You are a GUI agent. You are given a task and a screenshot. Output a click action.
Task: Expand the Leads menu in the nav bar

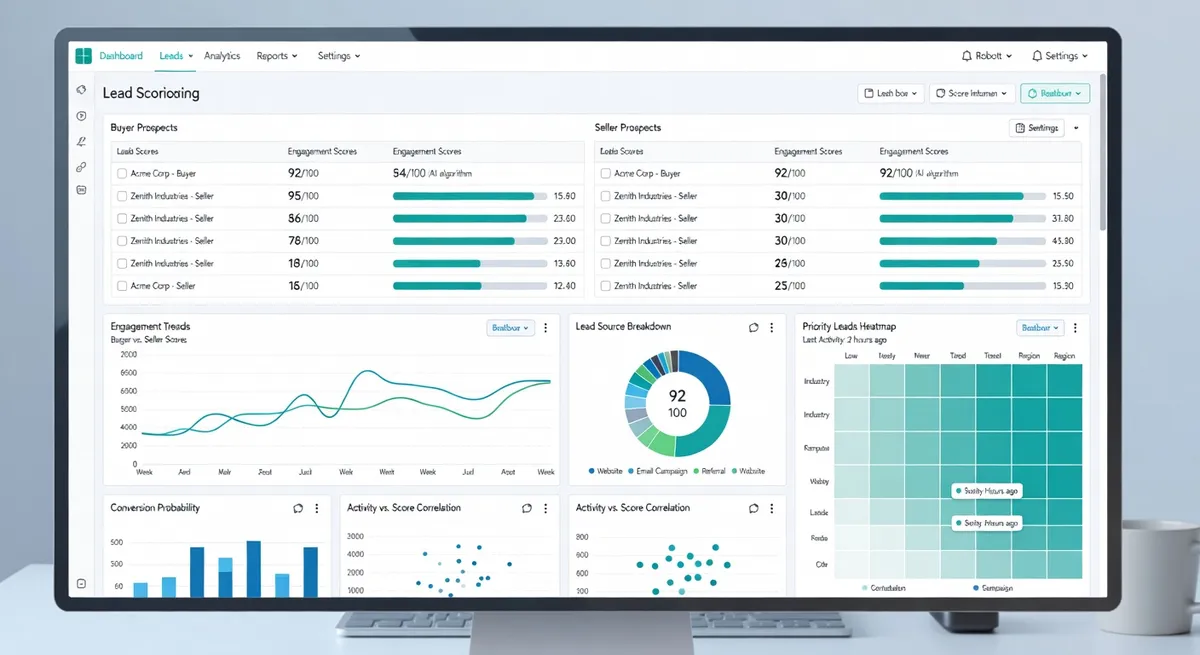coord(176,56)
